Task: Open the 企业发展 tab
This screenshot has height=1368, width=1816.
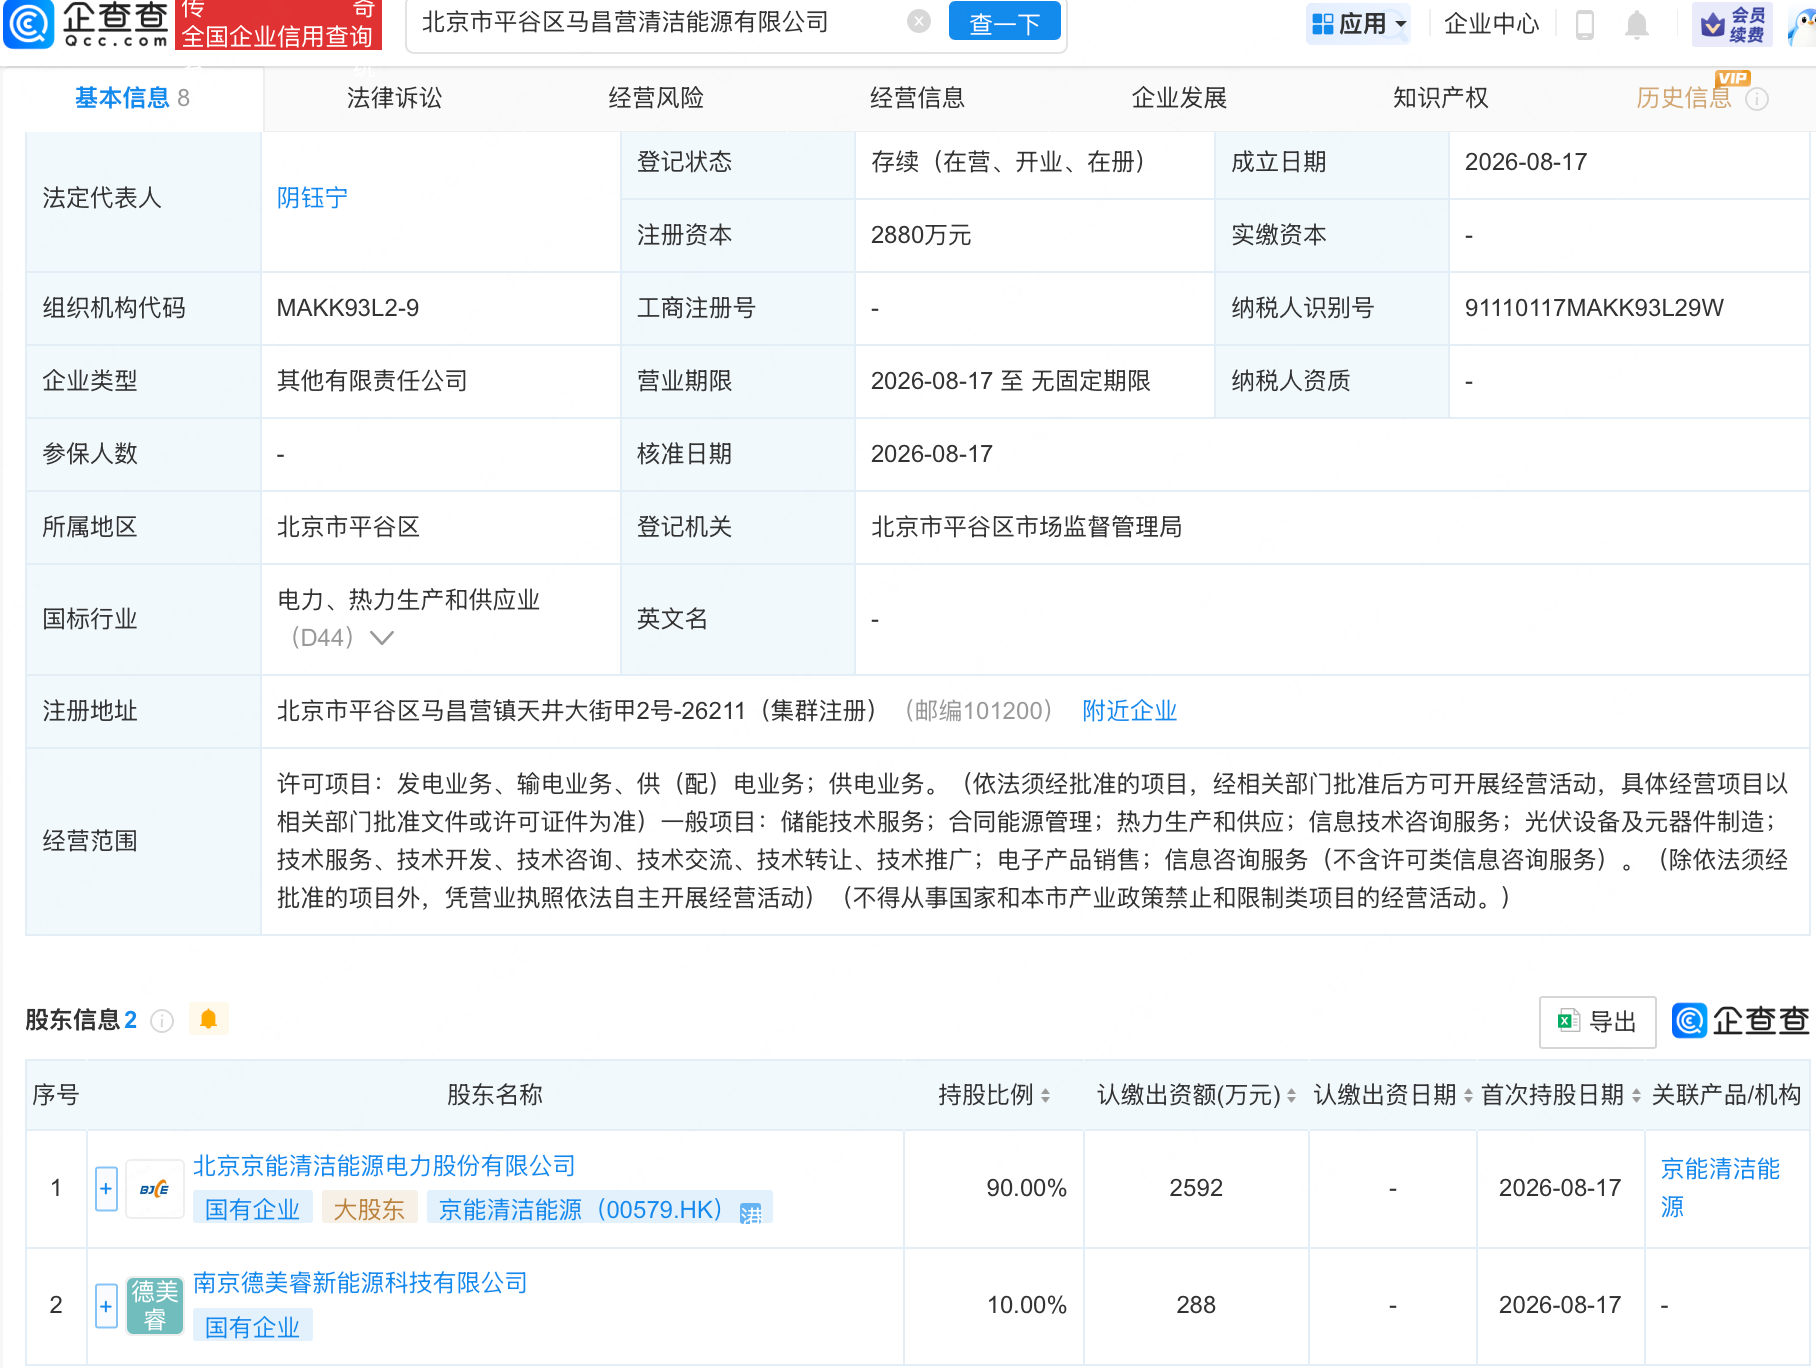Action: (1179, 98)
